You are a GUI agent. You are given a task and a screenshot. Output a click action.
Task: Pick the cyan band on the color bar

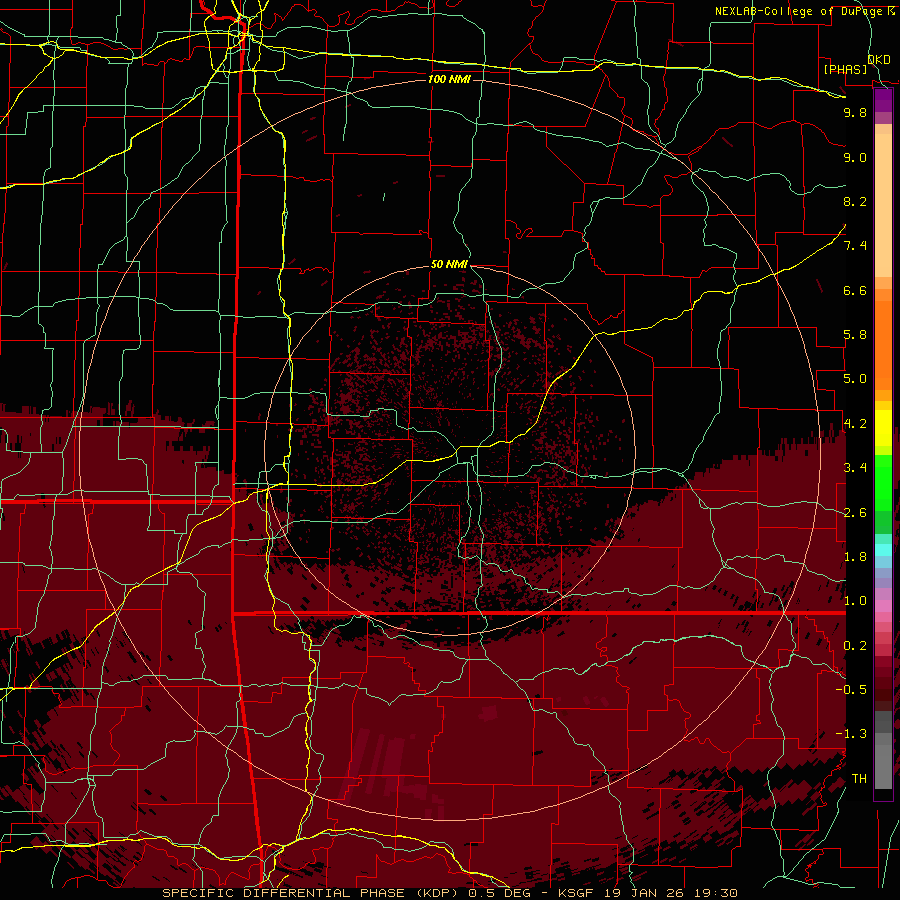[883, 550]
